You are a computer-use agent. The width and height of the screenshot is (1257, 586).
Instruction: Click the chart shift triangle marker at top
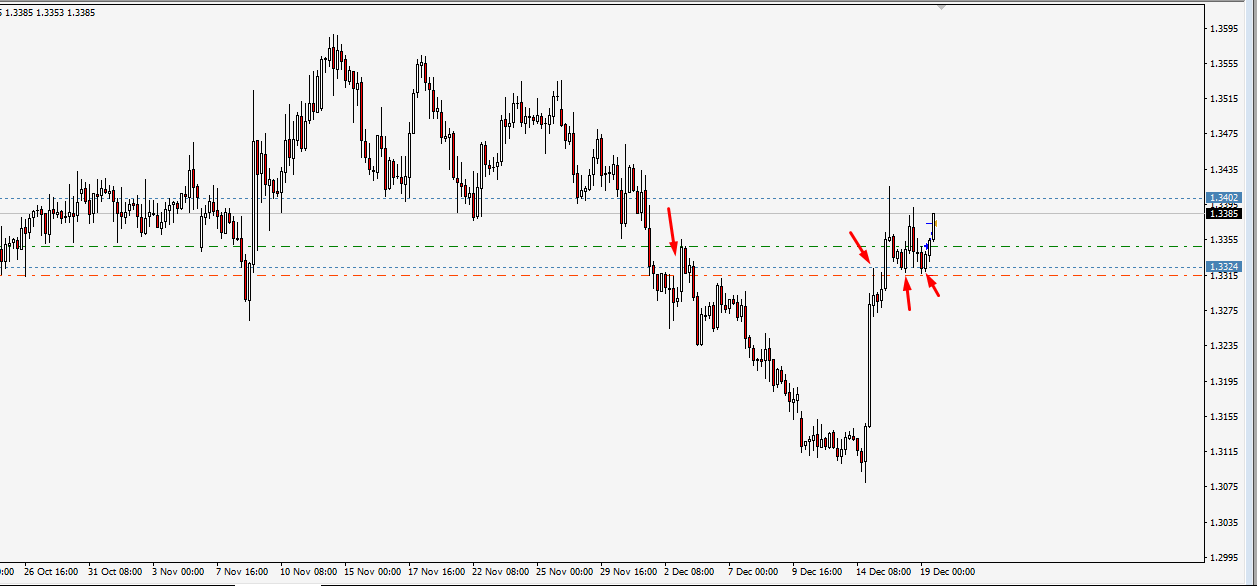(x=940, y=7)
